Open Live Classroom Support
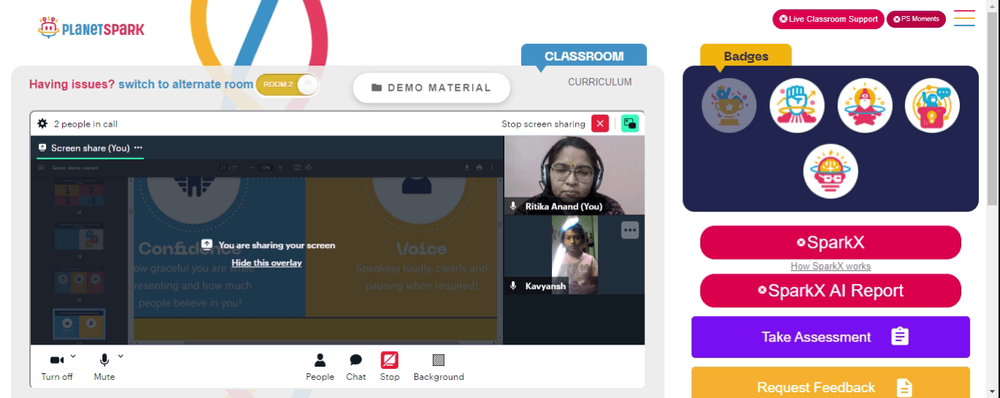 (x=828, y=19)
